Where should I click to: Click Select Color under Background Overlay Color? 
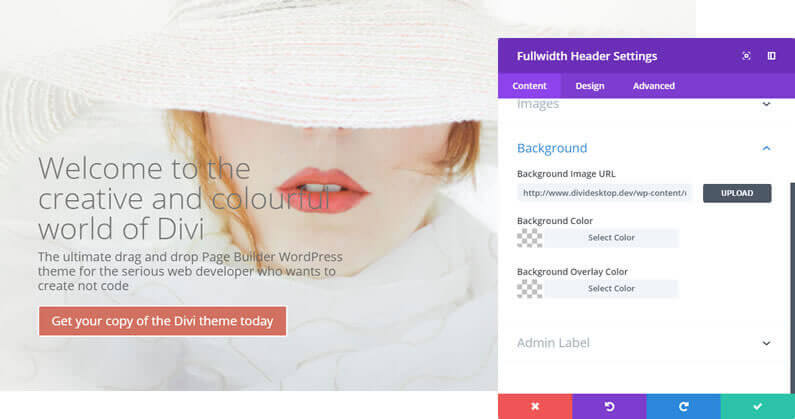[611, 289]
